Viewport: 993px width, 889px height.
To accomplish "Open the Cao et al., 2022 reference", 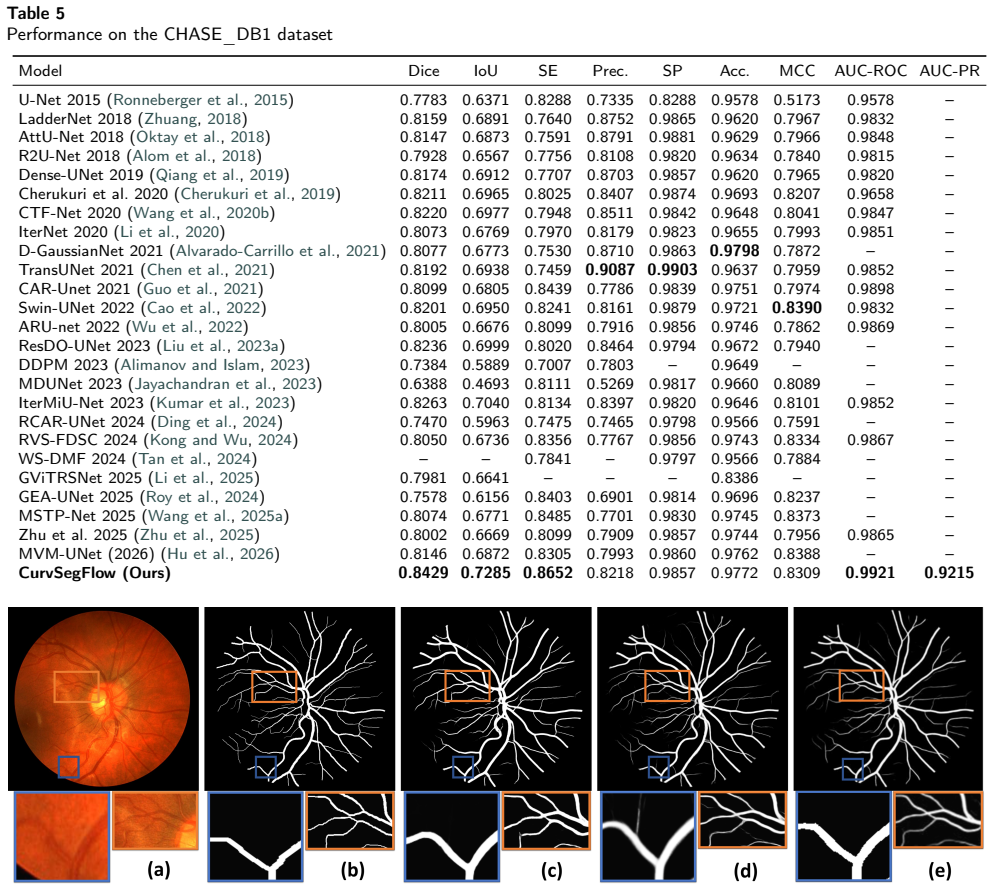I will point(204,308).
